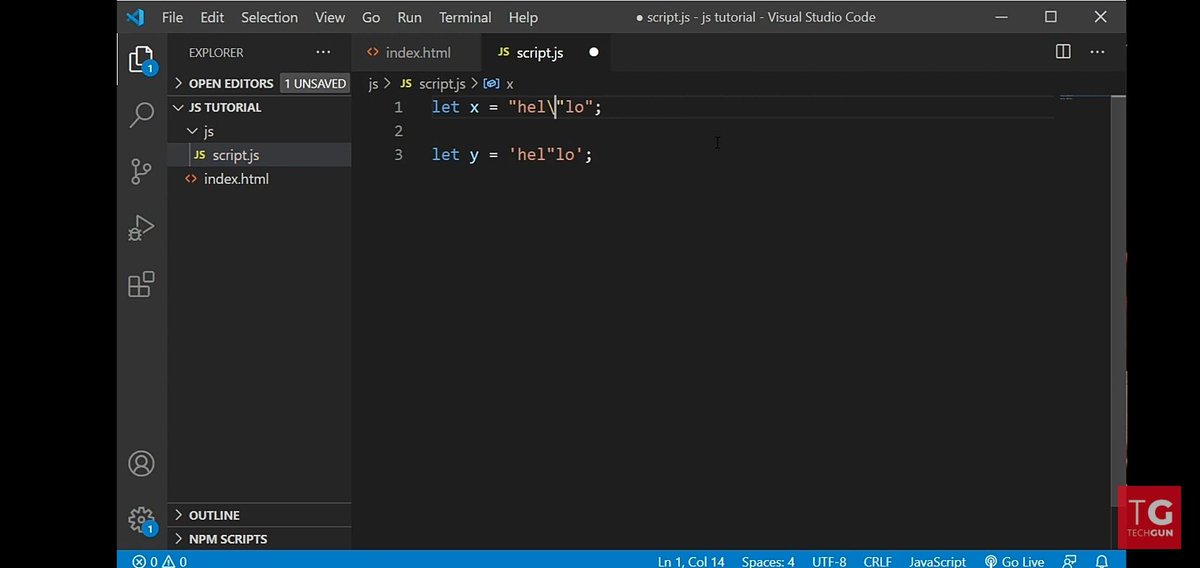Click the script.js breadcrumb segment
This screenshot has height=568, width=1200.
pyautogui.click(x=432, y=84)
